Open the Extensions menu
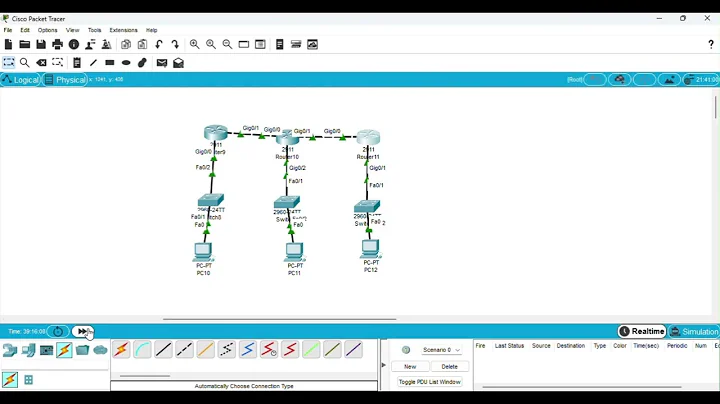This screenshot has height=404, width=720. coord(124,30)
